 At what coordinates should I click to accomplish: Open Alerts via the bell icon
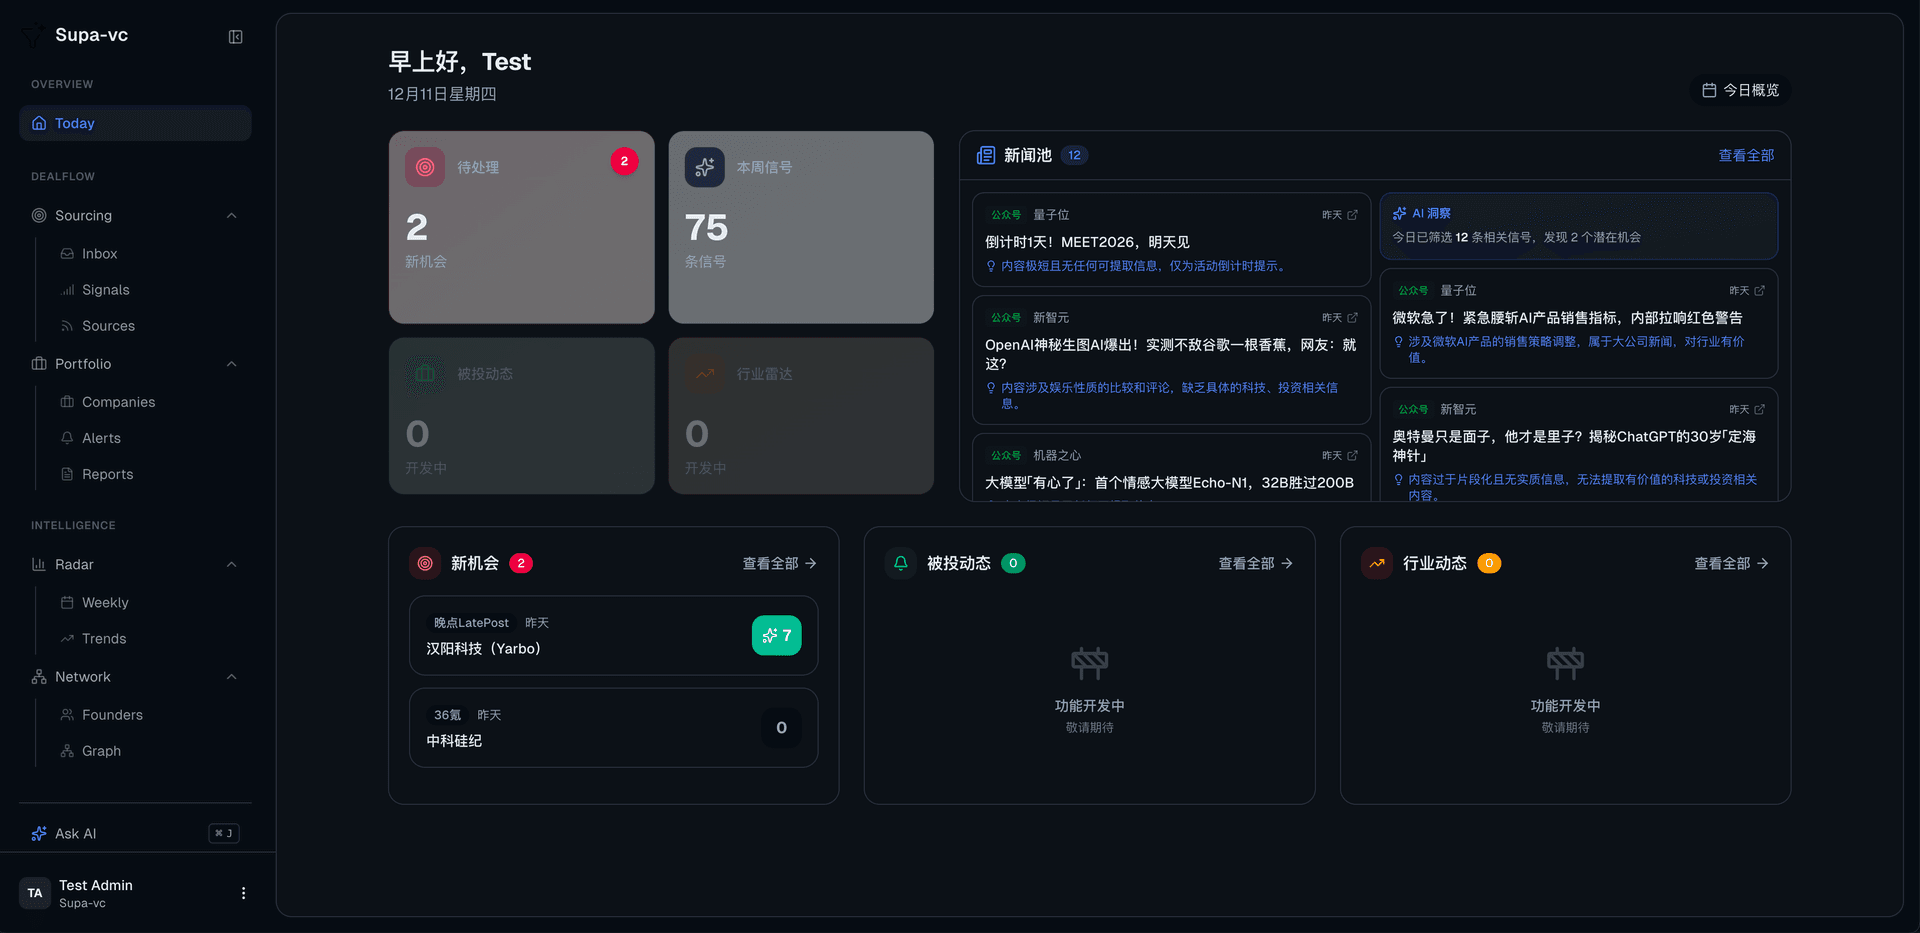(67, 438)
